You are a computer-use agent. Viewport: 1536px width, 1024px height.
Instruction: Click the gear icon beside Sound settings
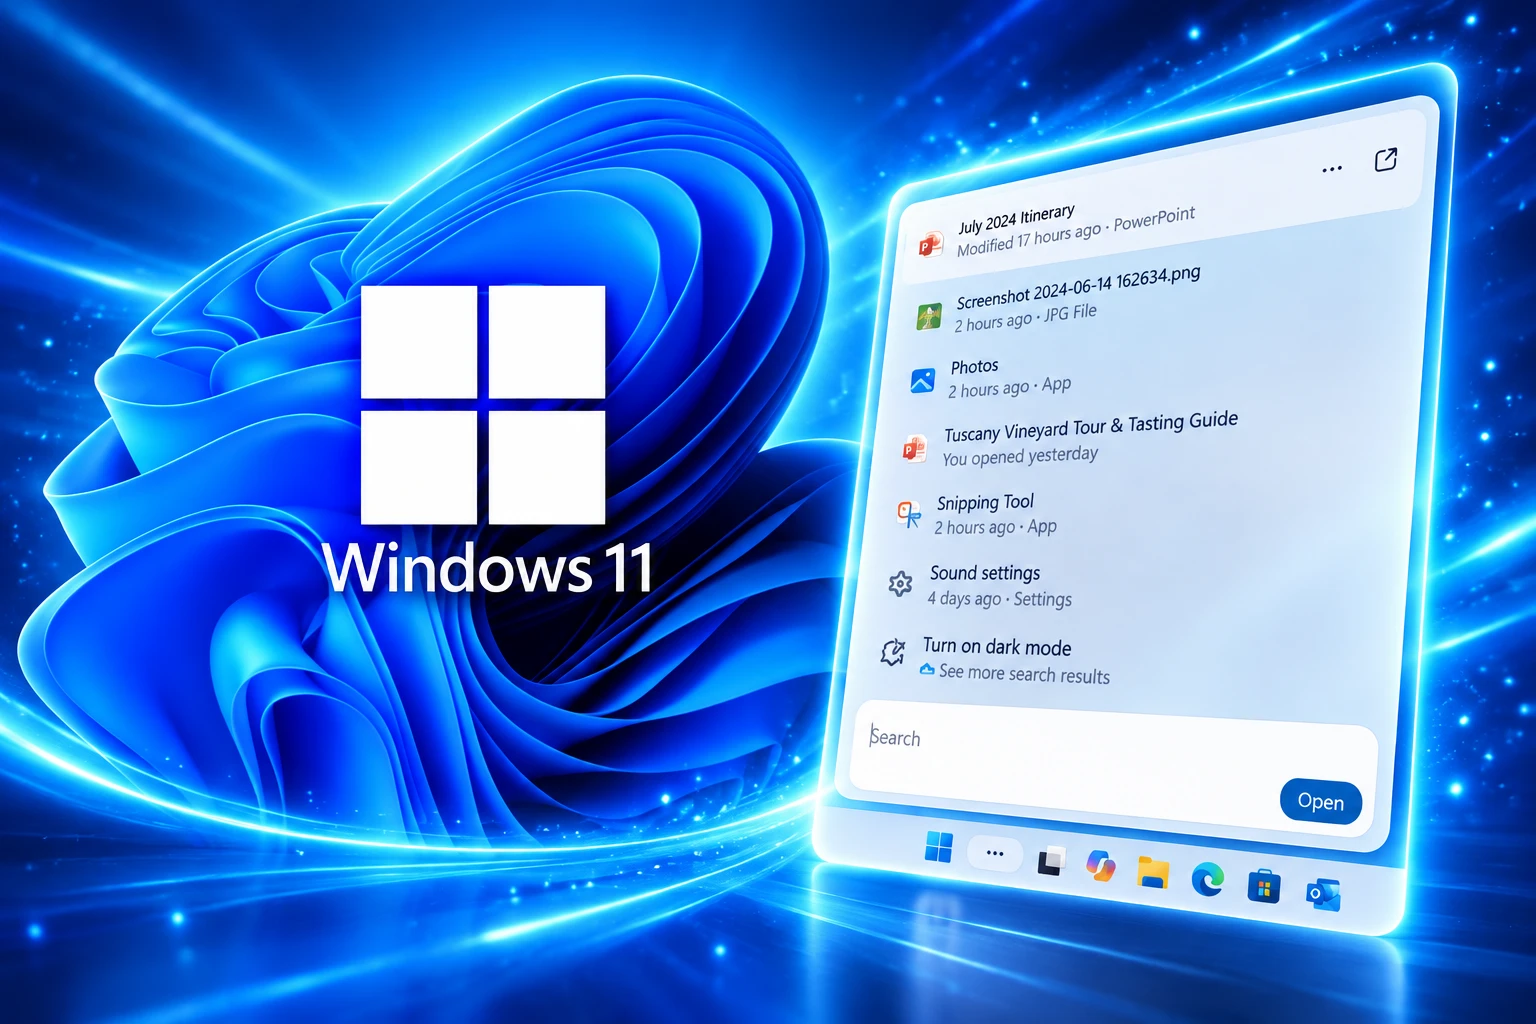pos(900,584)
